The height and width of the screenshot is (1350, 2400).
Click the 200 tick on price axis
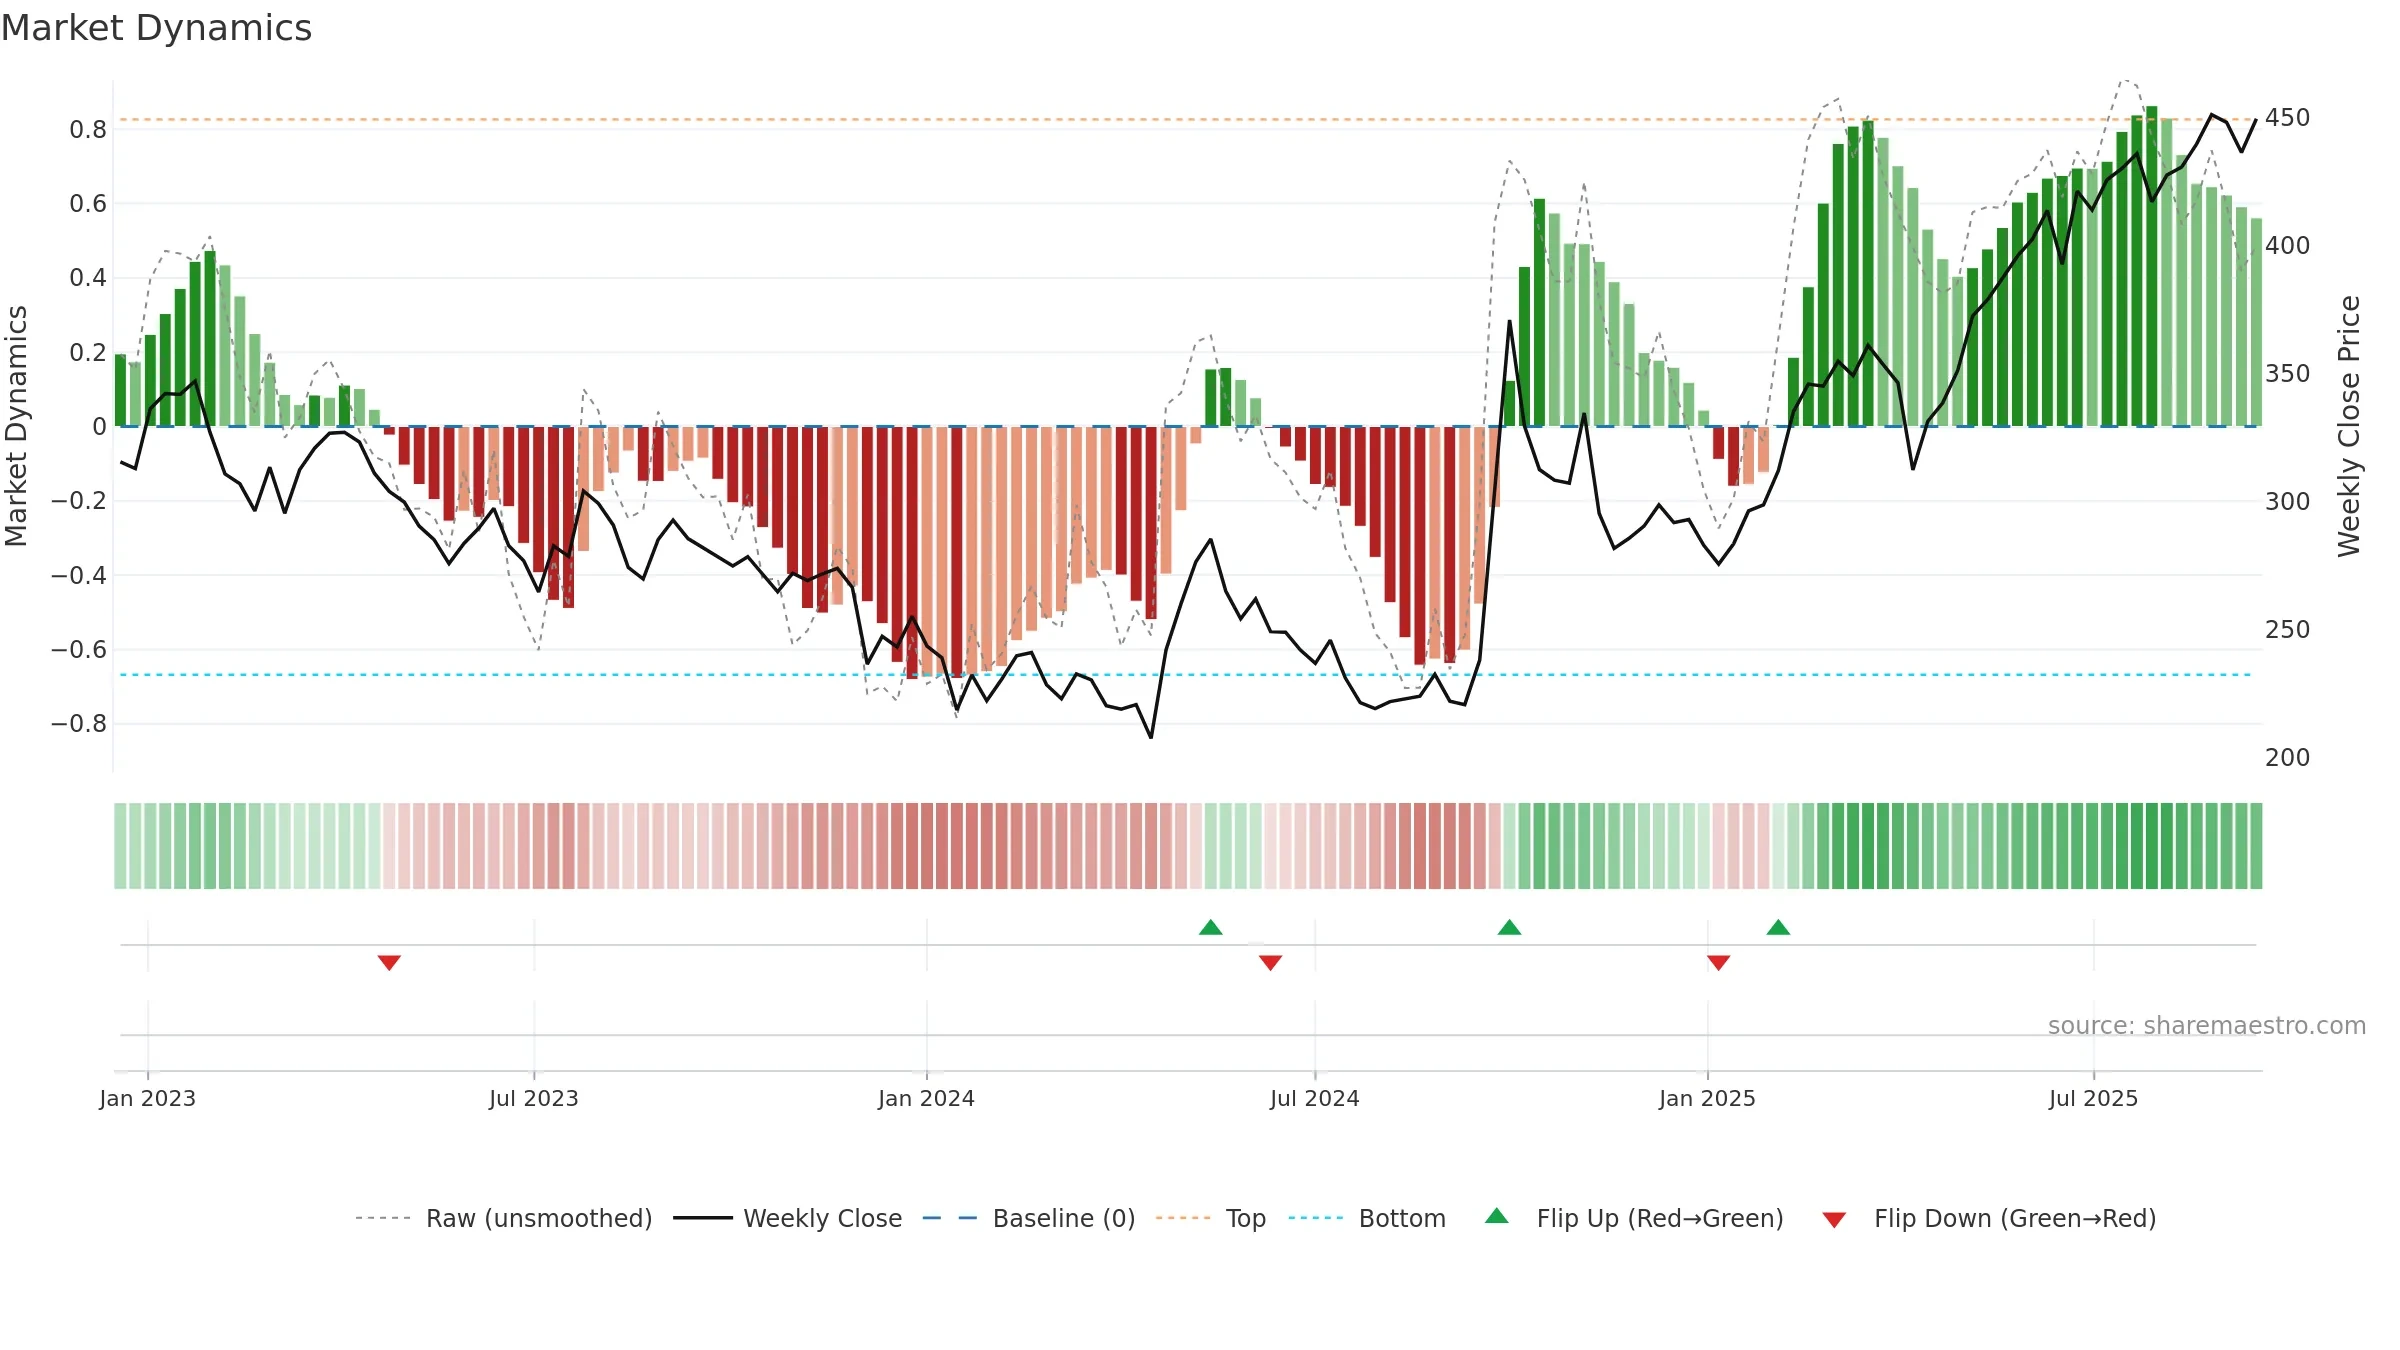tap(2288, 758)
